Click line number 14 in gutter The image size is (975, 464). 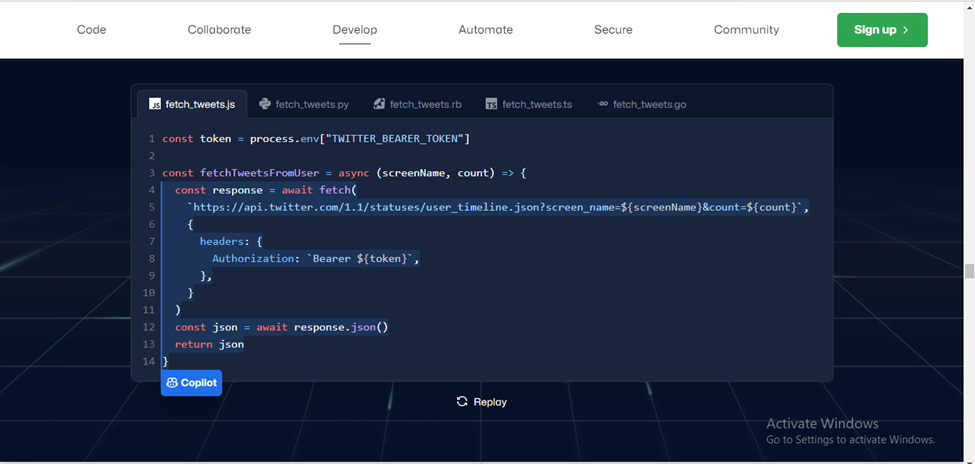click(149, 361)
